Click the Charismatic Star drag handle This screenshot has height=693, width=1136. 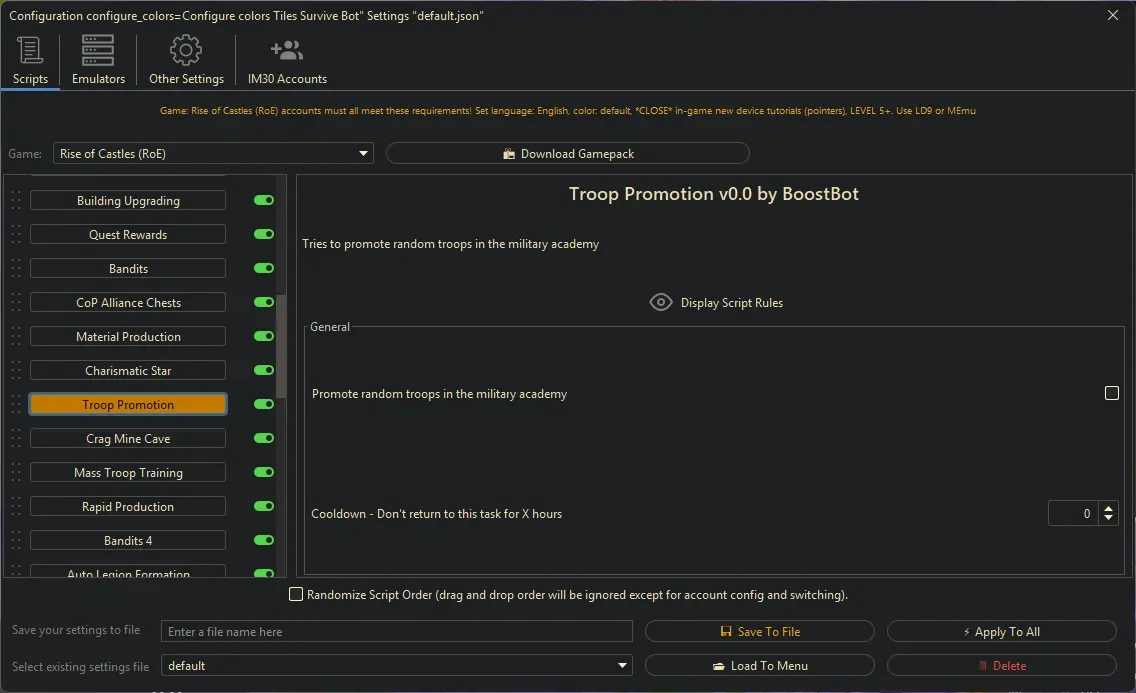[16, 371]
